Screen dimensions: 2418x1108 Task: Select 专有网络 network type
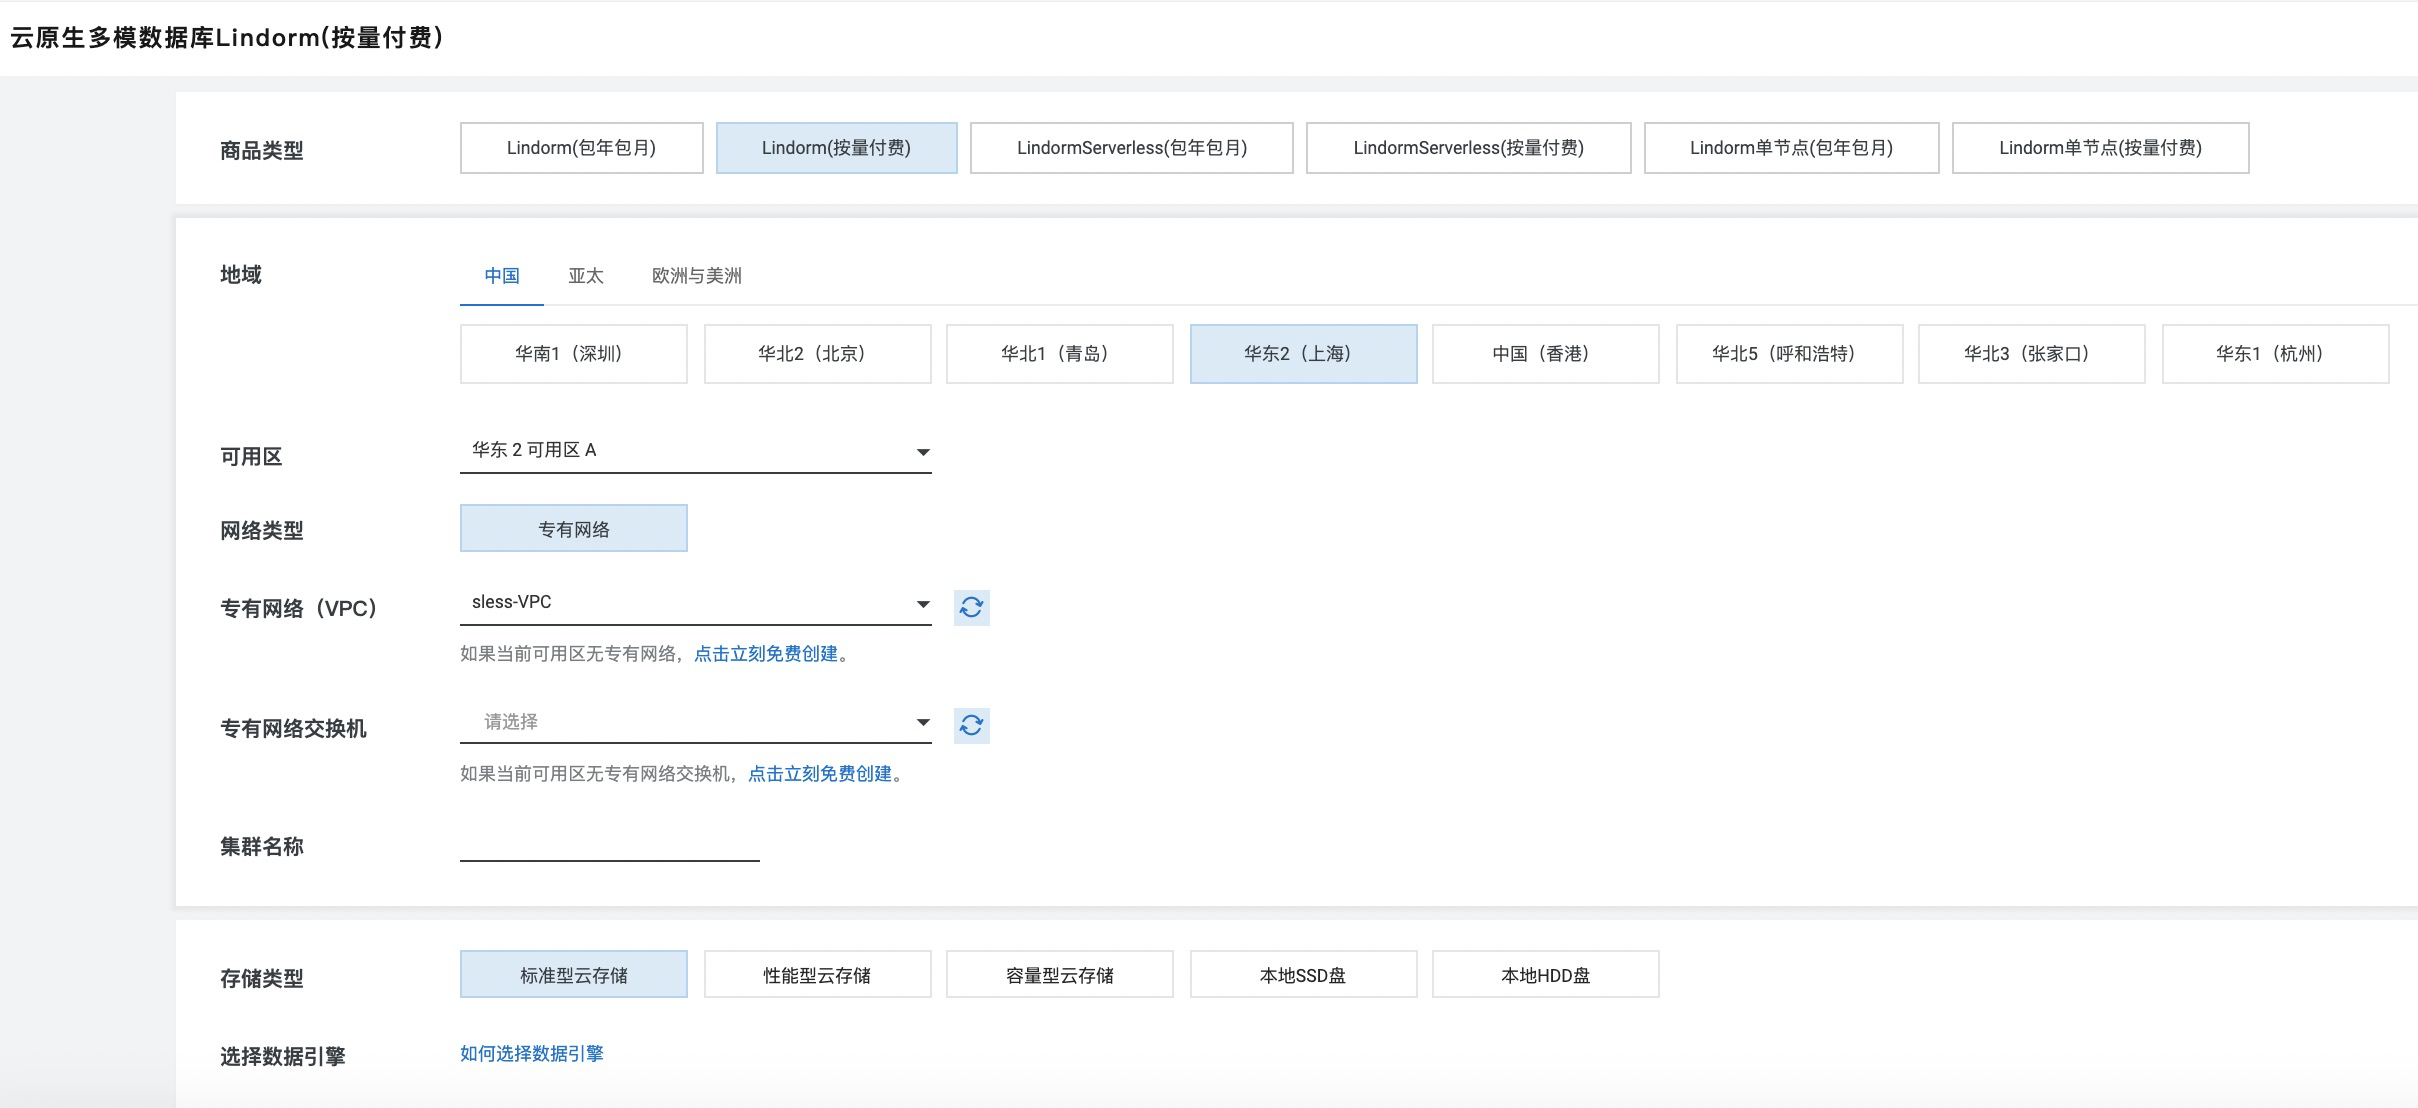click(573, 528)
